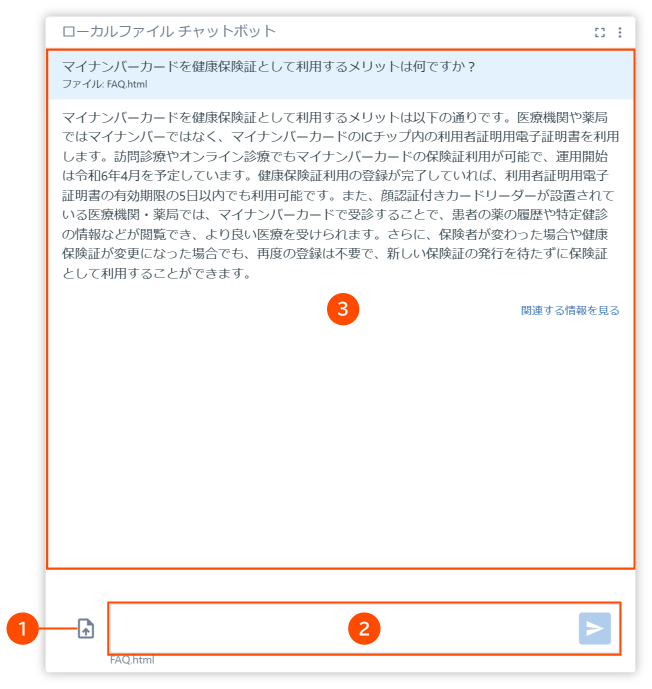Click answer line starting します。訪問診療や
Image resolution: width=652 pixels, height=689 pixels.
(335, 156)
